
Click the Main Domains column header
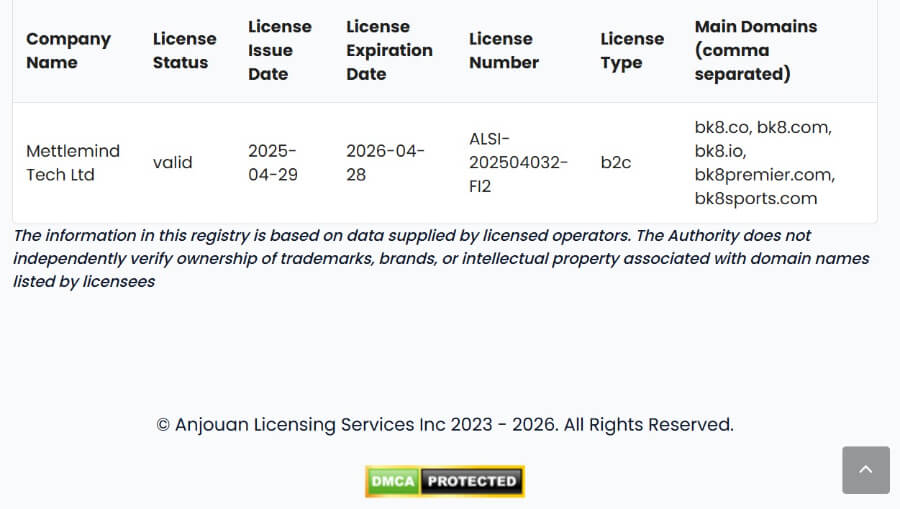[x=755, y=51]
